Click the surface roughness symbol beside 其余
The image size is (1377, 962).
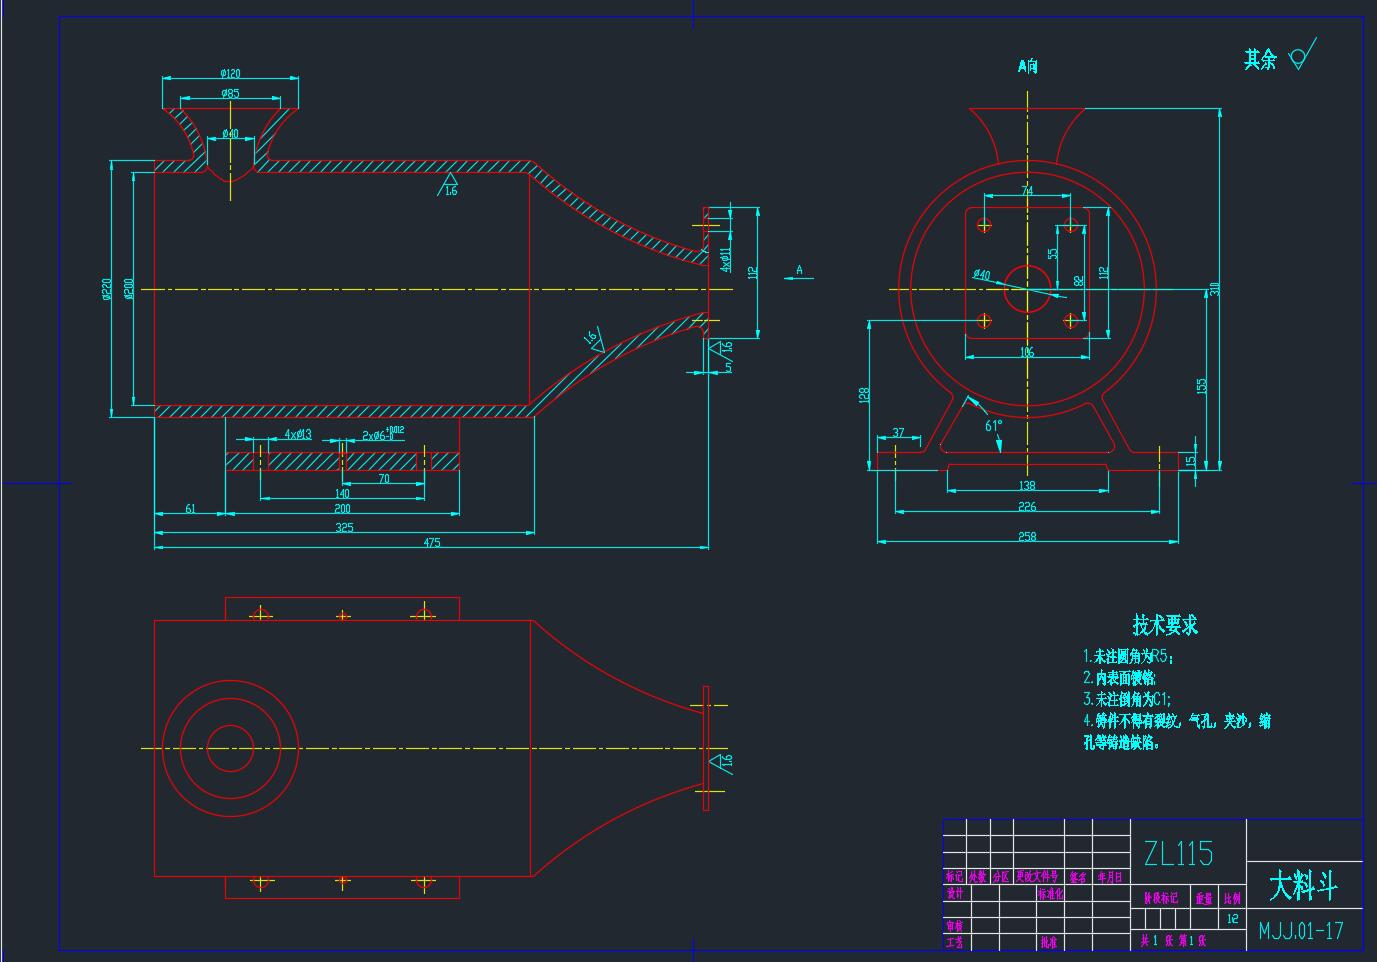[1301, 55]
